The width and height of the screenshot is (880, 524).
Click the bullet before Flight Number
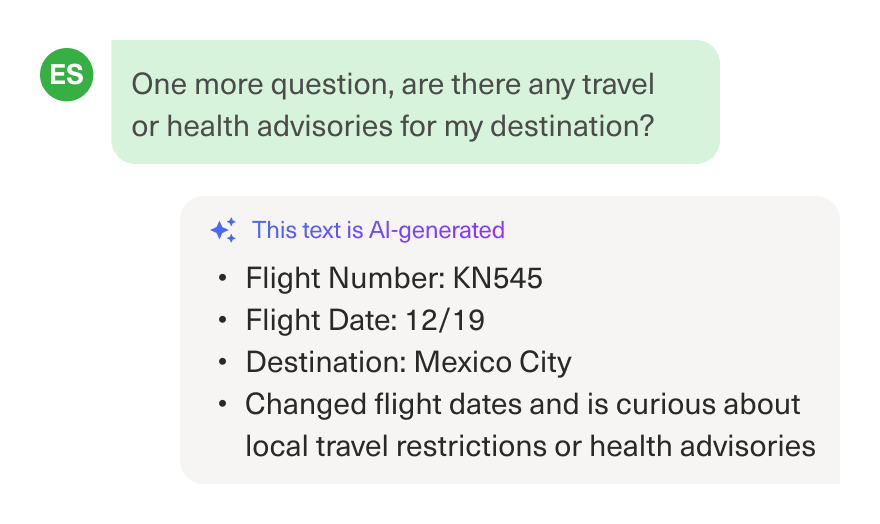(x=223, y=278)
